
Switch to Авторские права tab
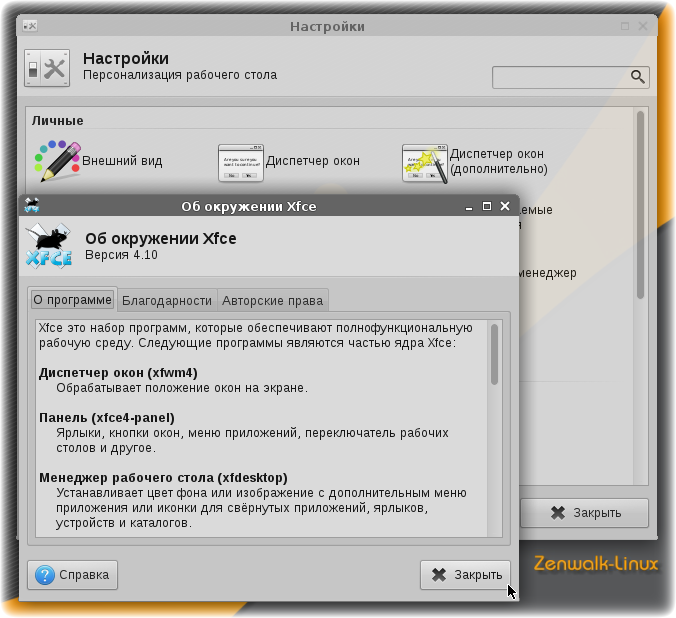272,301
